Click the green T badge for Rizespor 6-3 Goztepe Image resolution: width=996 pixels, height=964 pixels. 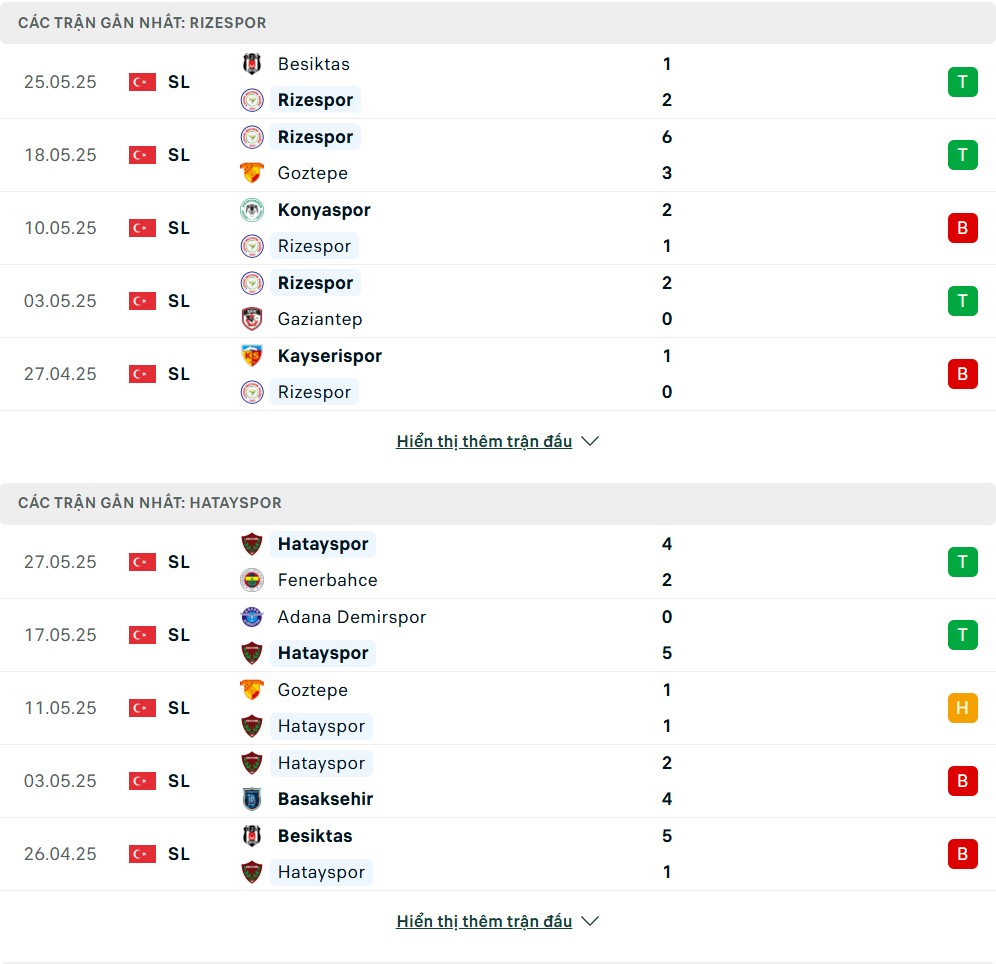point(962,155)
